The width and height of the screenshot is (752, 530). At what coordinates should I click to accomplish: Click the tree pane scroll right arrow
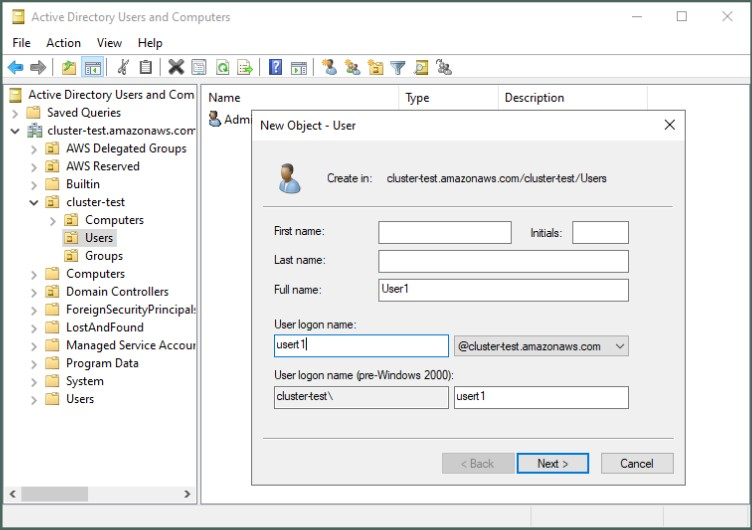click(x=187, y=494)
